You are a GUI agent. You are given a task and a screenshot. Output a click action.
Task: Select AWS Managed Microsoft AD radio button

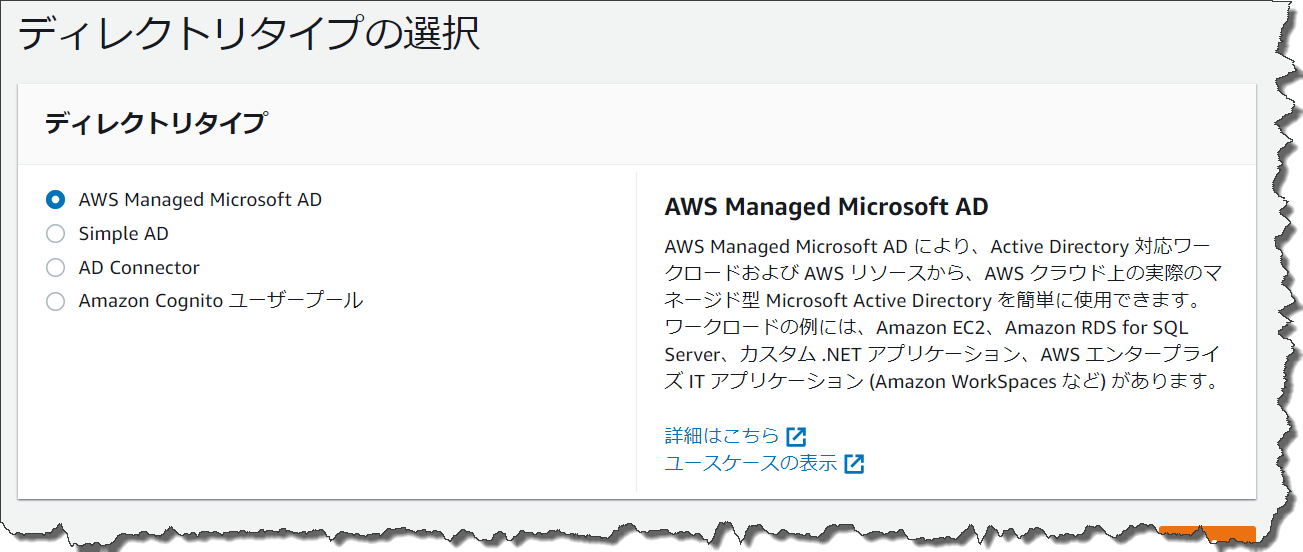coord(55,200)
